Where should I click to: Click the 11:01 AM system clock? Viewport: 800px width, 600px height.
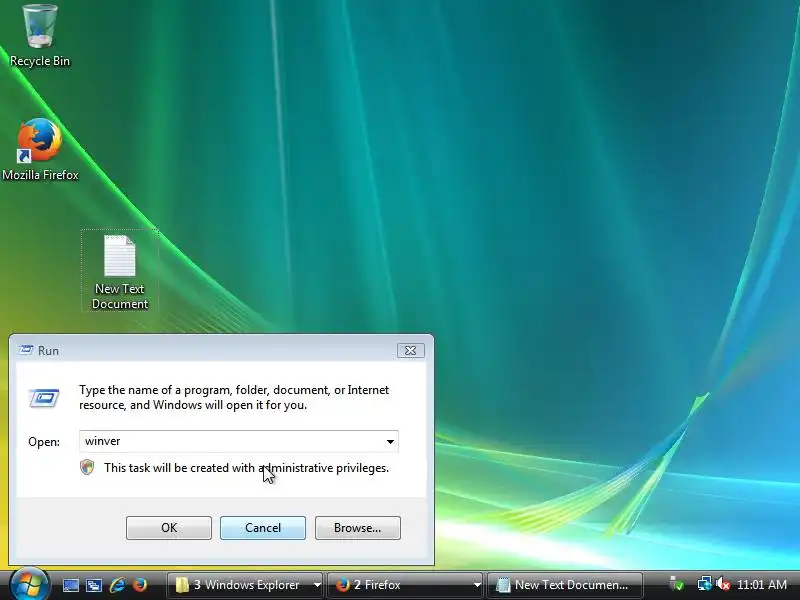coord(762,584)
